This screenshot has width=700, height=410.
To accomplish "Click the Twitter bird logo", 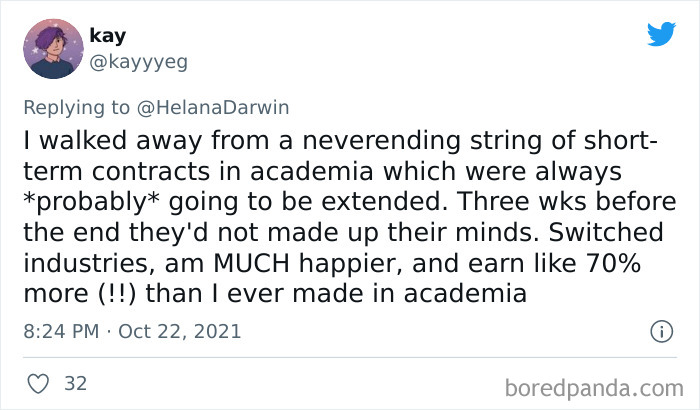I will click(661, 33).
